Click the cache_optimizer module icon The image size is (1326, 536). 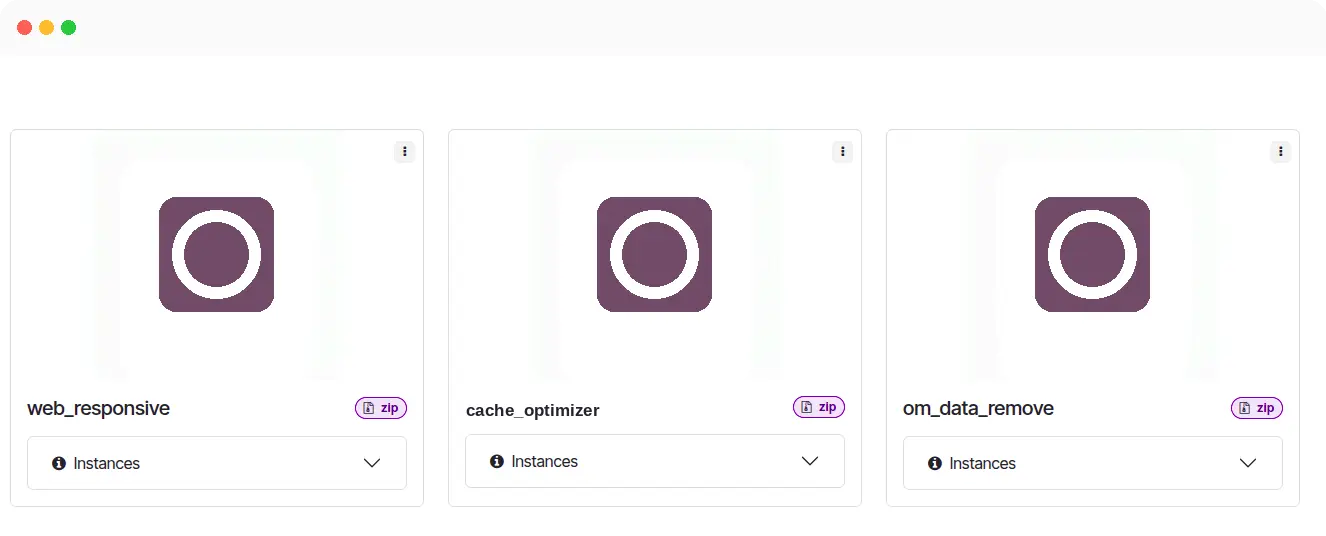point(655,254)
